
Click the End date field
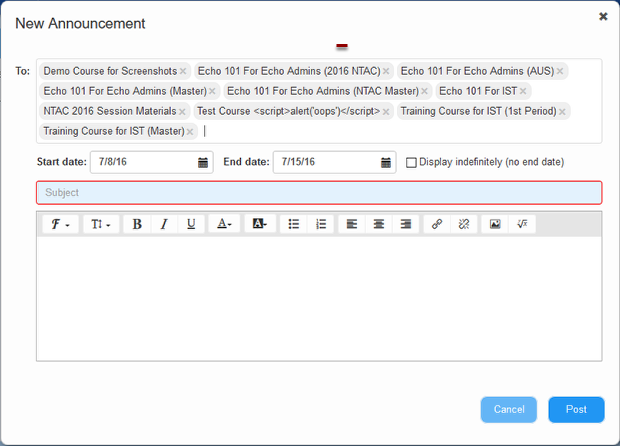tap(335, 162)
